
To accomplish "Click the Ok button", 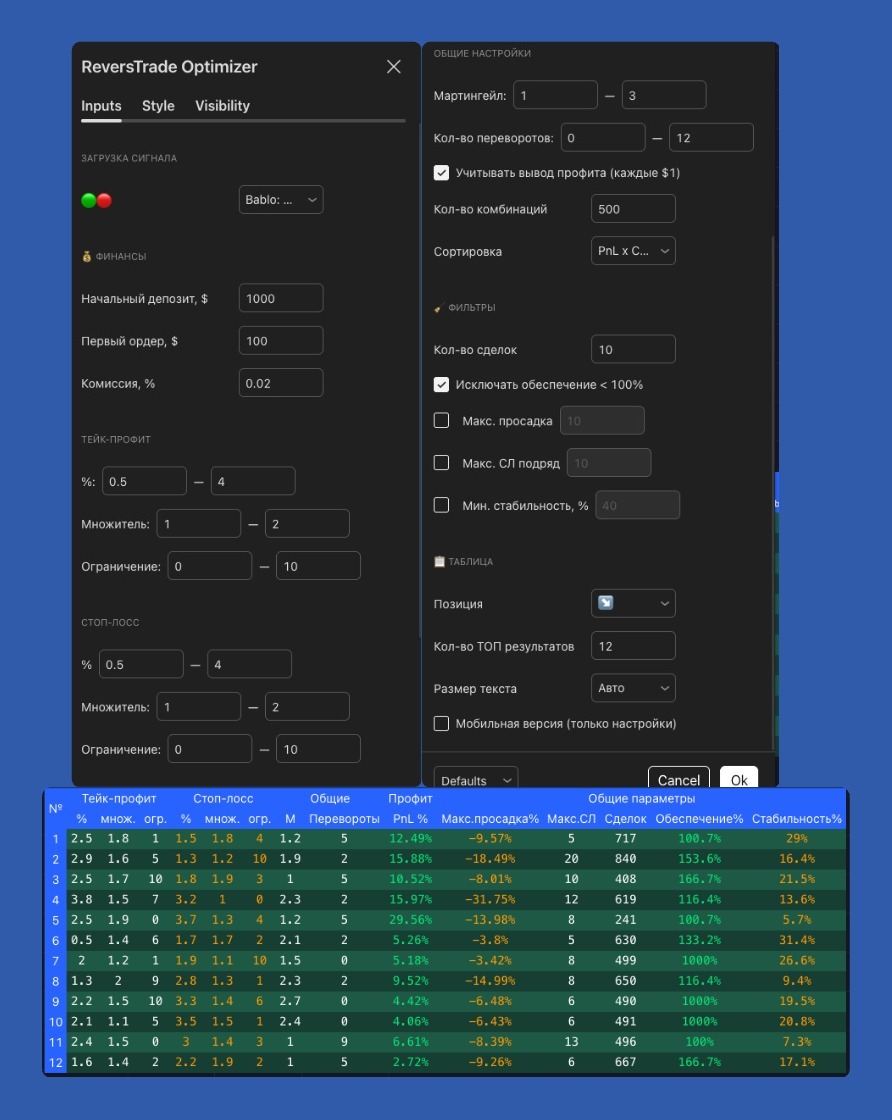I will [739, 779].
